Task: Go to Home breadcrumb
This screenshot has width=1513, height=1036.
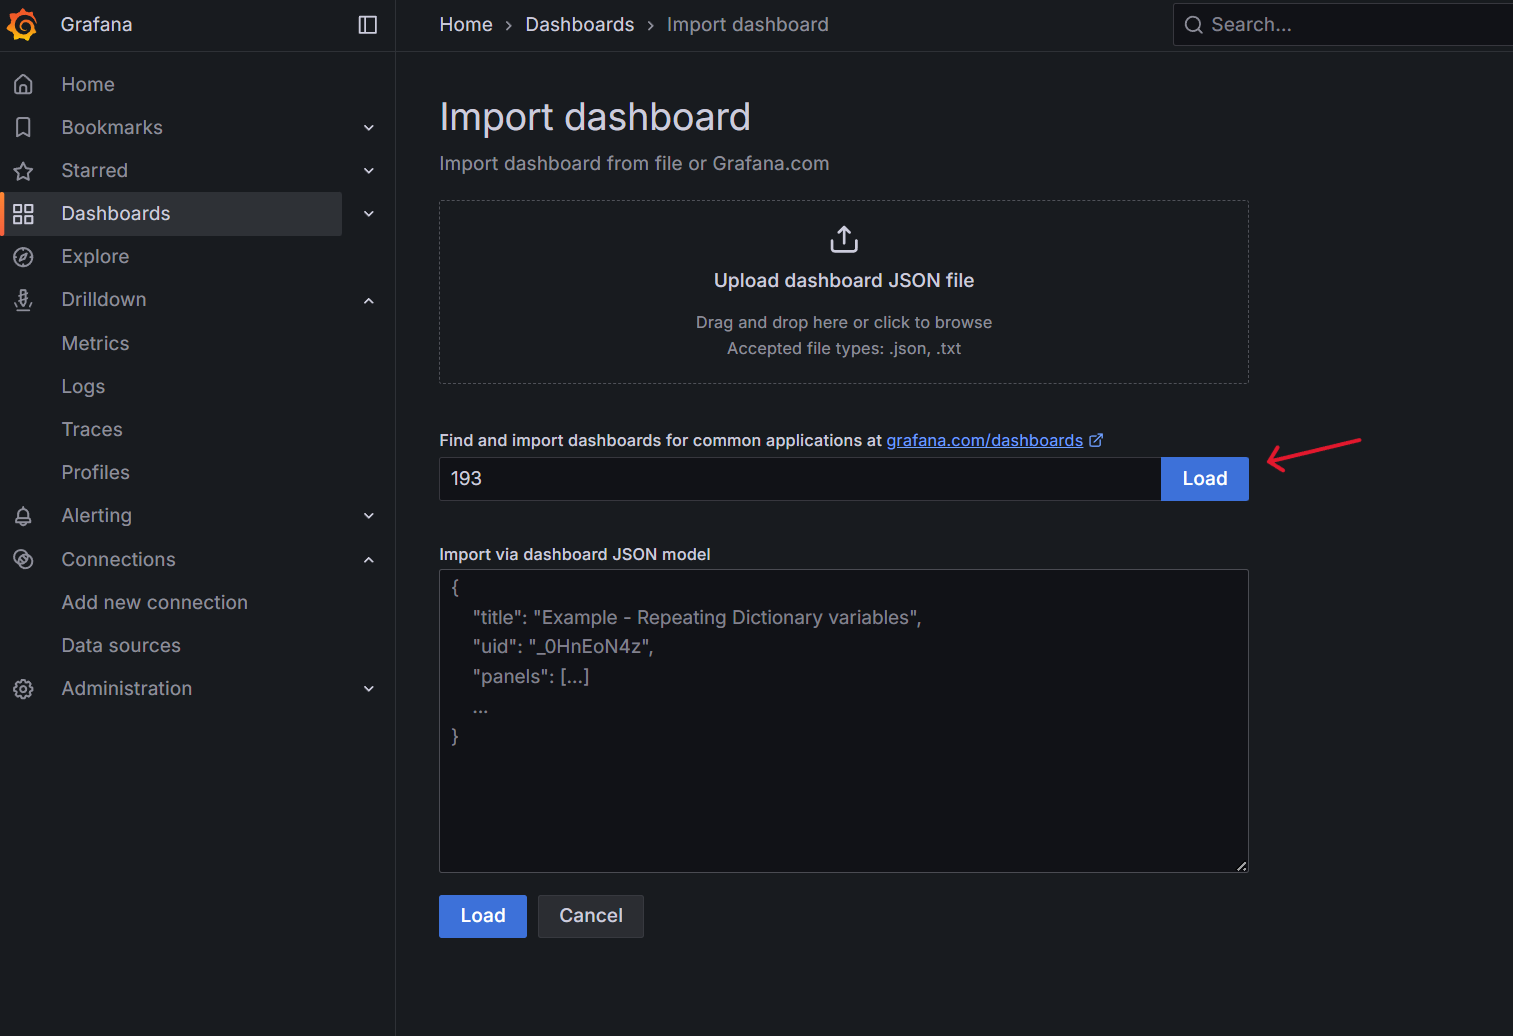Action: pos(466,25)
